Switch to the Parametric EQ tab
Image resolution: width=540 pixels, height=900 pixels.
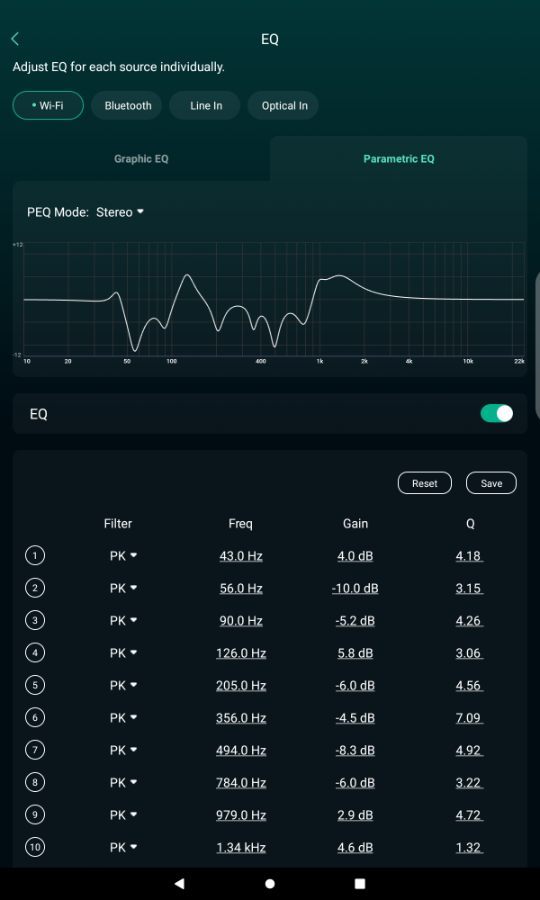point(399,159)
